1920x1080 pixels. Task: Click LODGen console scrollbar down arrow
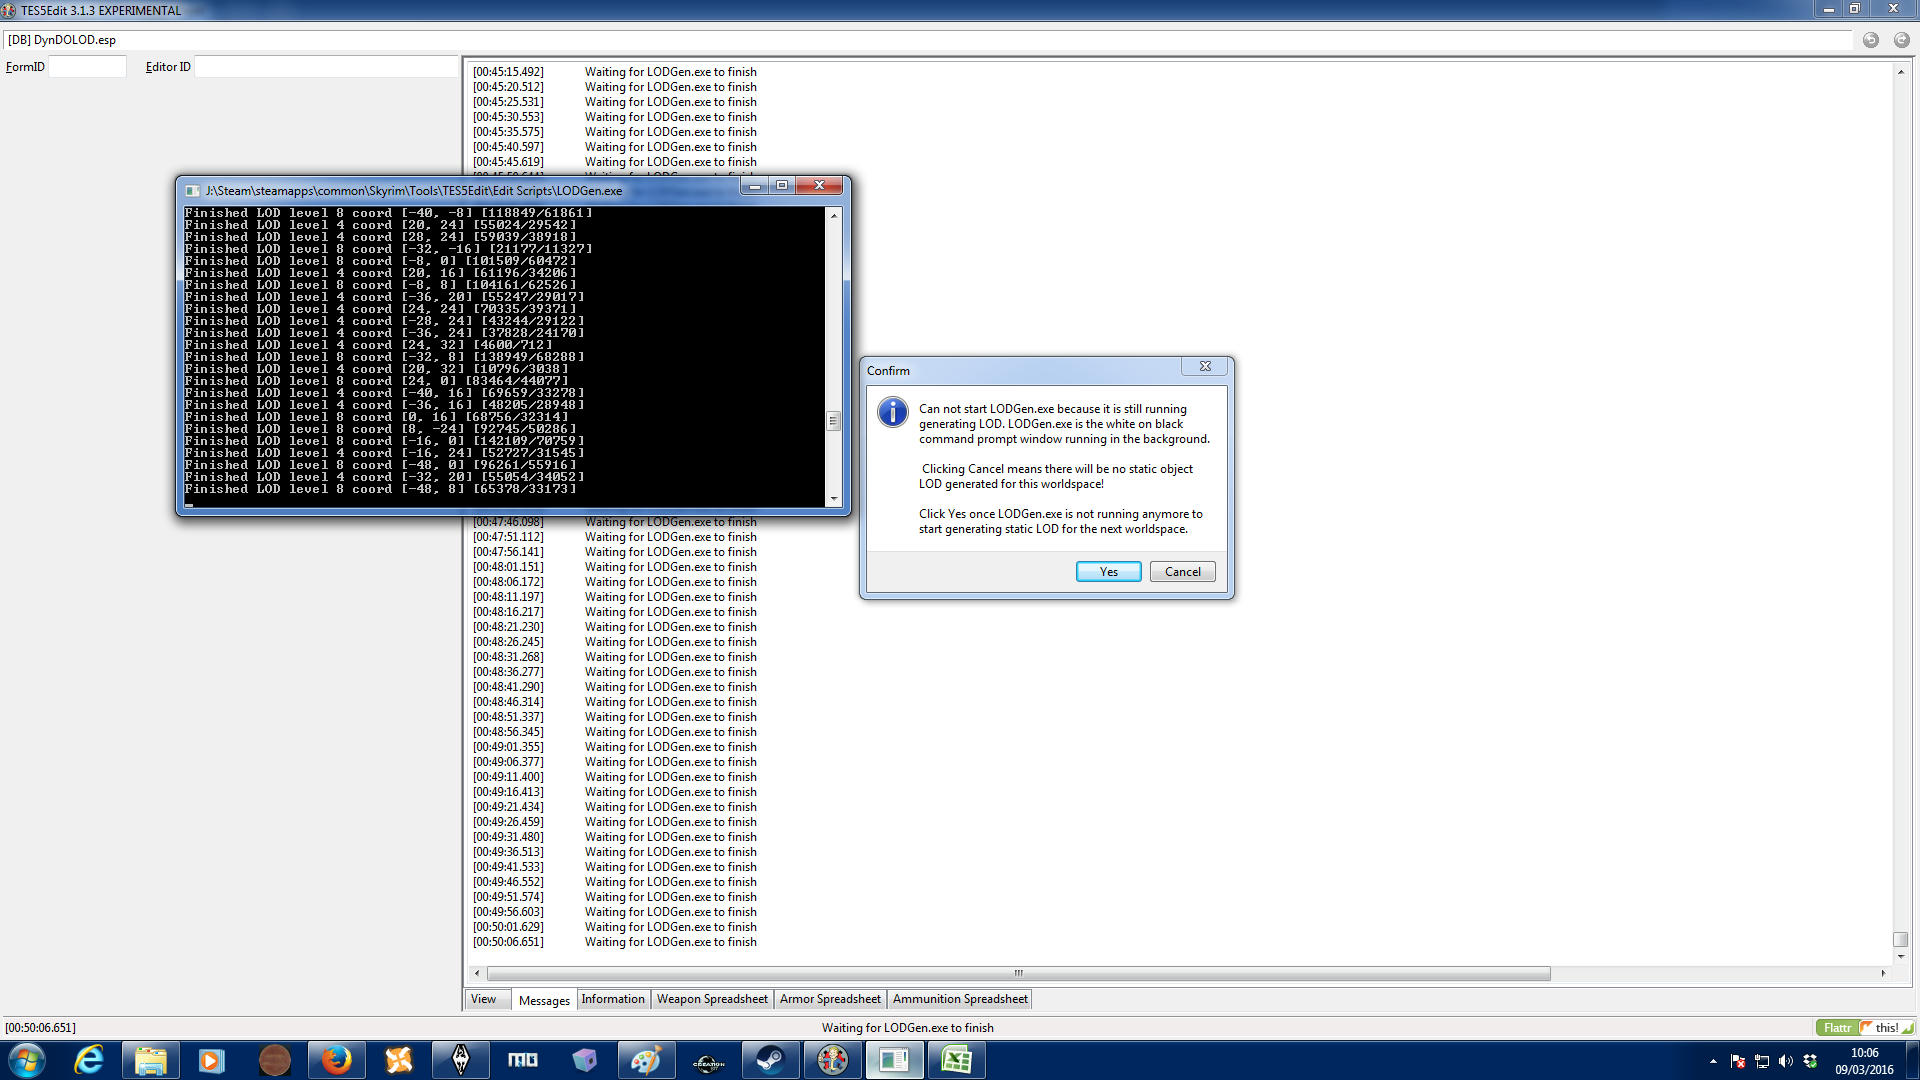tap(833, 498)
